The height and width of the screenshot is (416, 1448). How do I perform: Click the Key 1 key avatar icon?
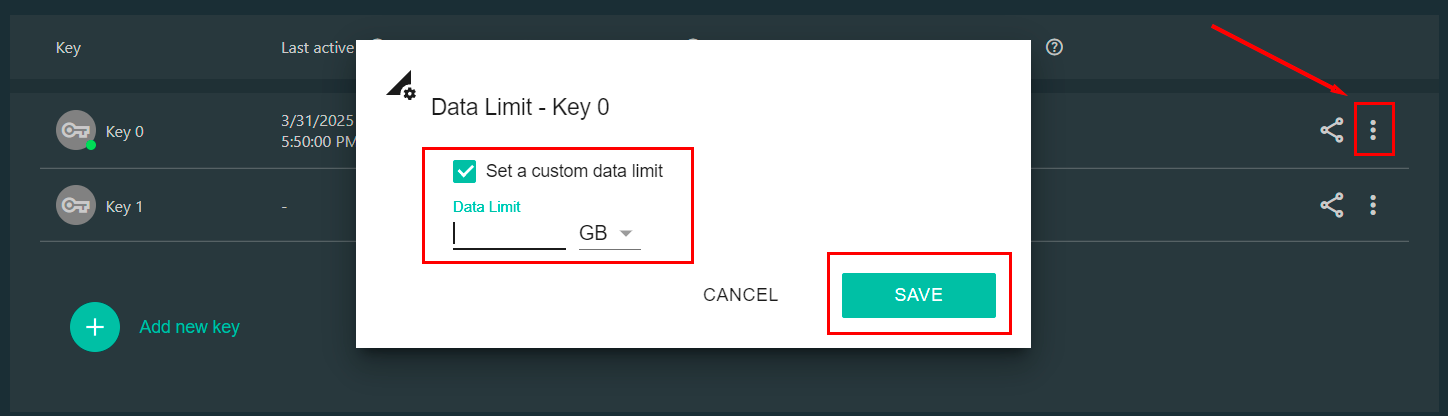[75, 205]
